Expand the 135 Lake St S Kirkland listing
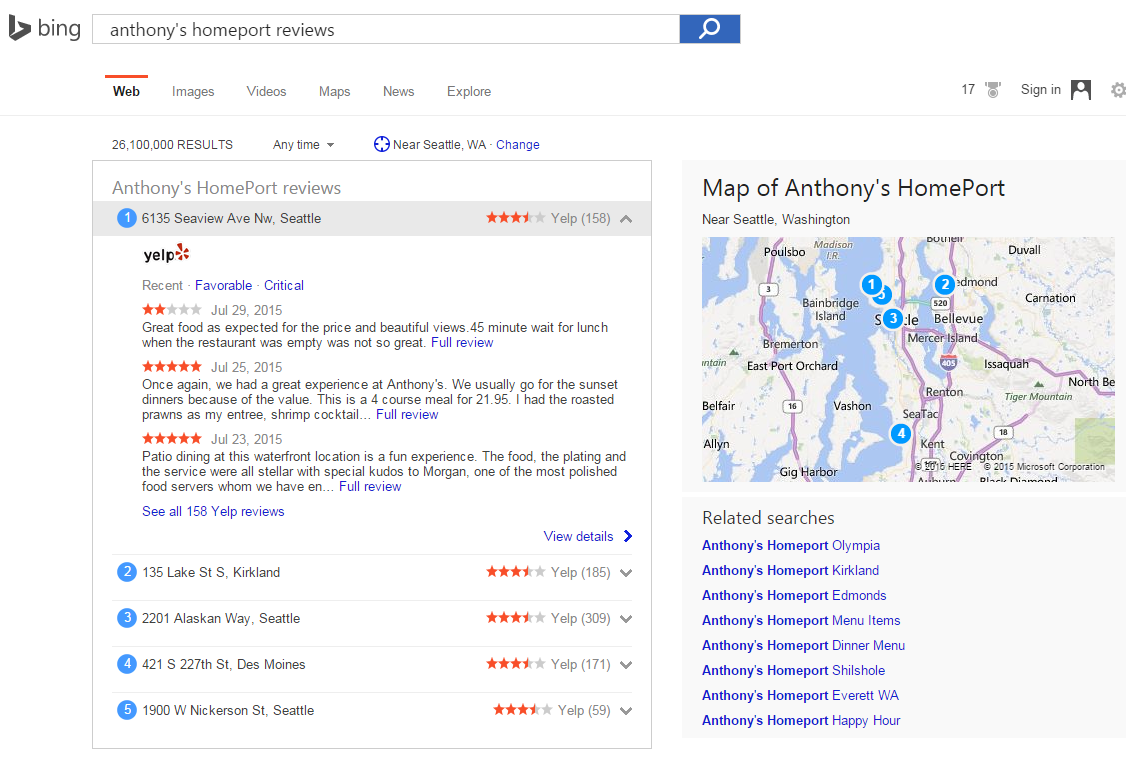The width and height of the screenshot is (1126, 757). coord(626,573)
